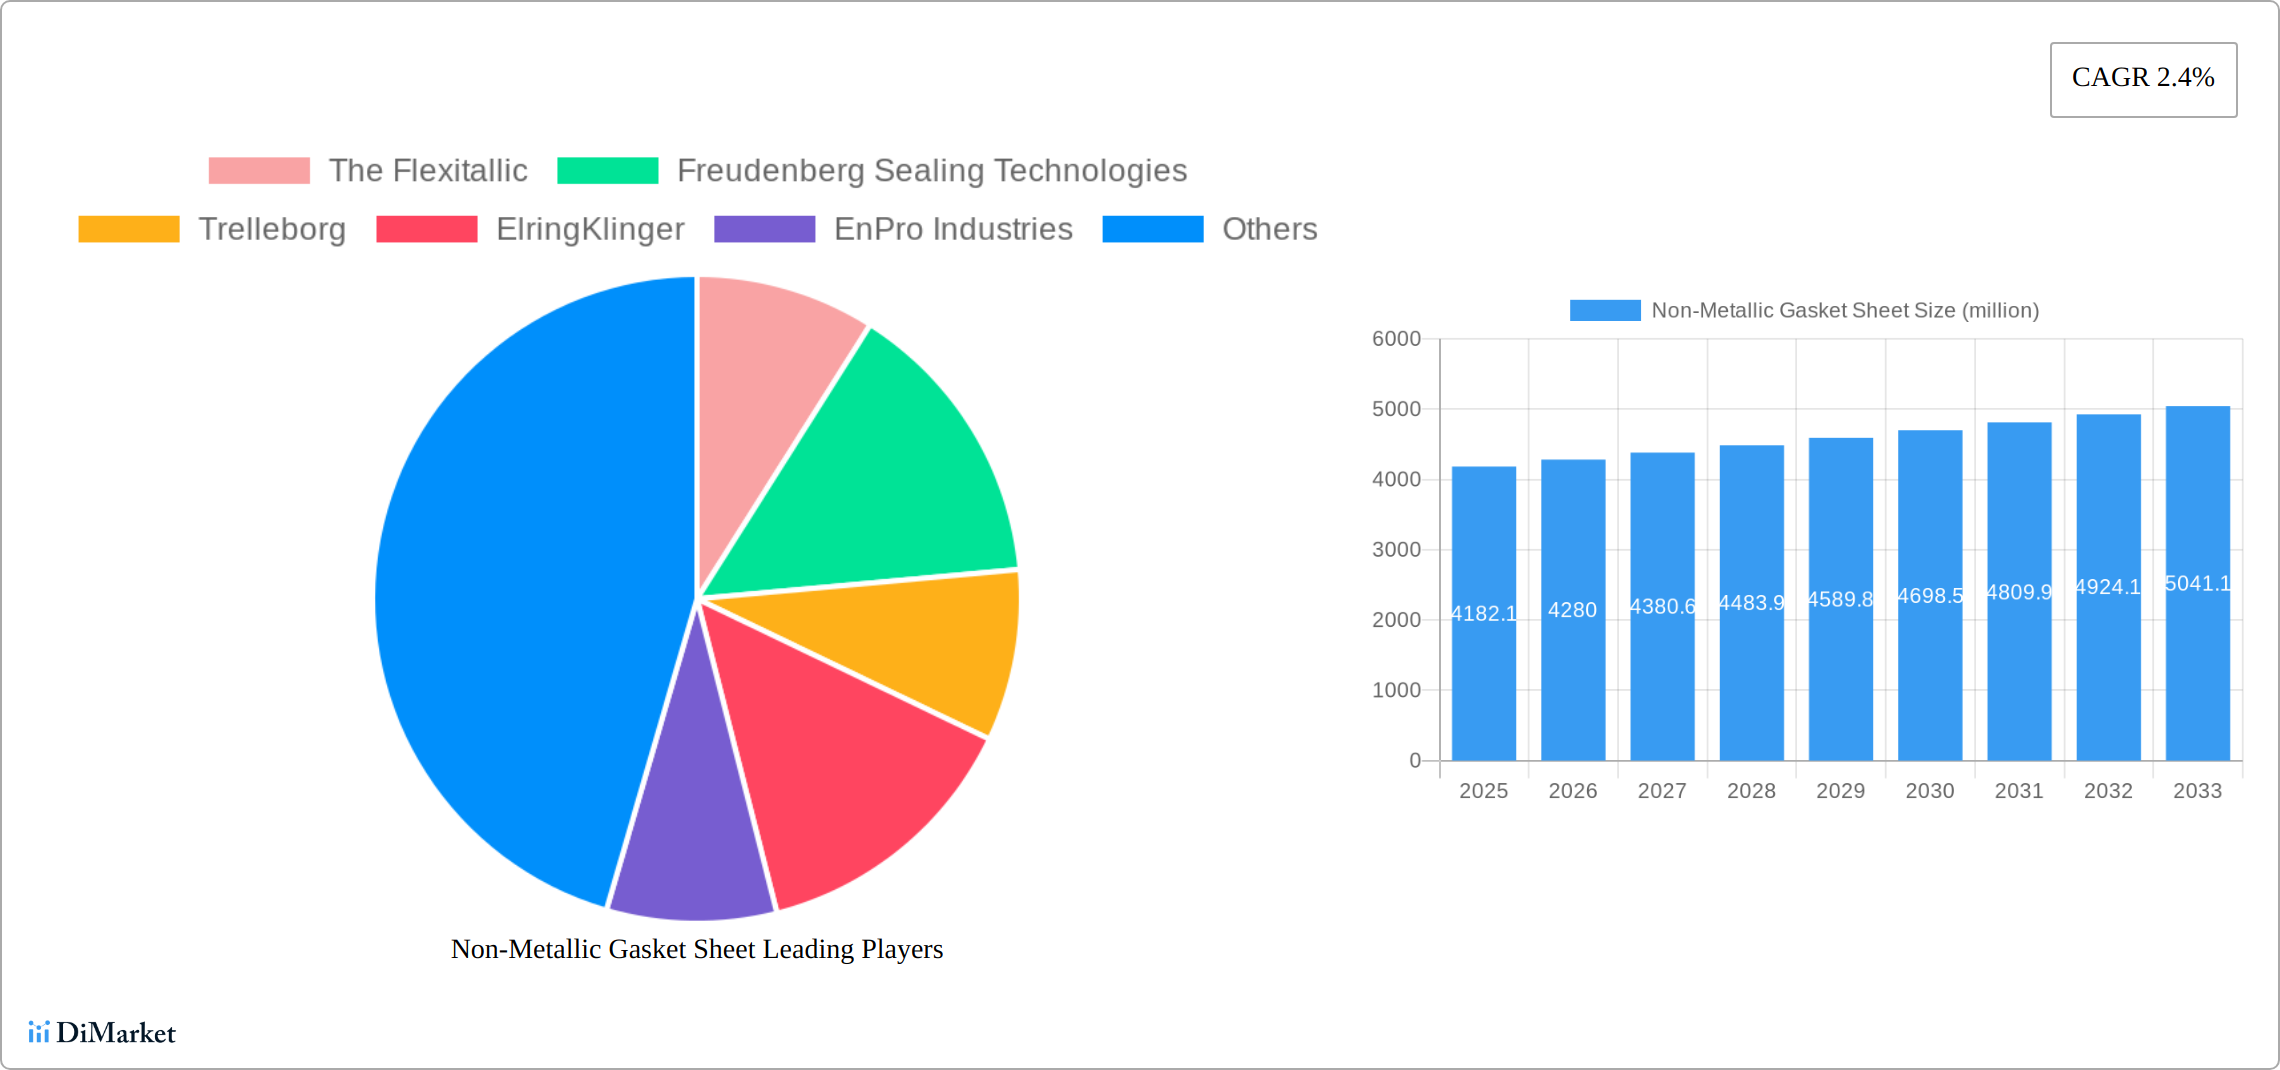Click the EnPro Industries legend label
The width and height of the screenshot is (2280, 1070).
coord(952,229)
